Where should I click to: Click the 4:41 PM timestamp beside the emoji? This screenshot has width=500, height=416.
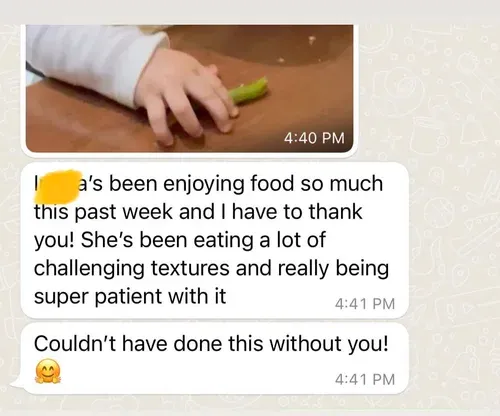[365, 379]
